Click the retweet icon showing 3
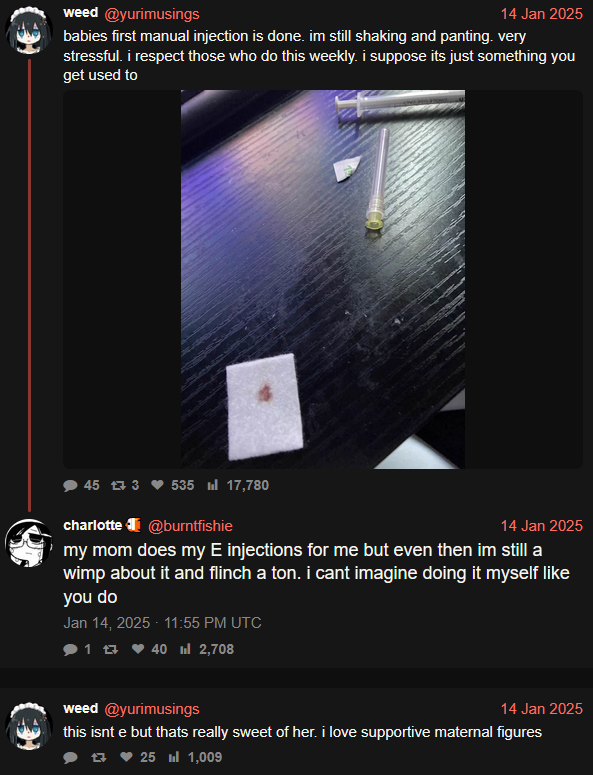593x775 pixels. point(118,485)
